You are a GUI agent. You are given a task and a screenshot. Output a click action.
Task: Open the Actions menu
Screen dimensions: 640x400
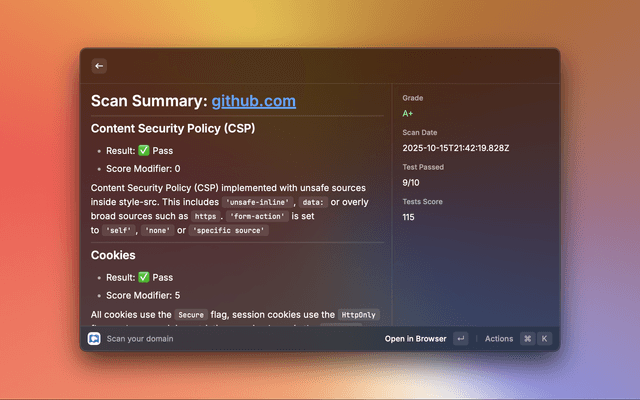pos(499,339)
